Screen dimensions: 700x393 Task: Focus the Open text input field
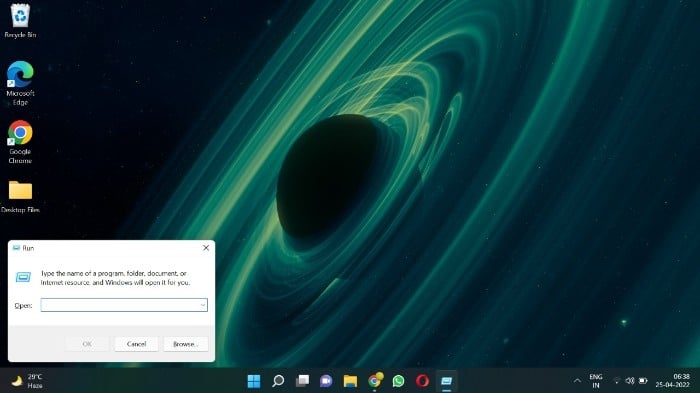(124, 305)
